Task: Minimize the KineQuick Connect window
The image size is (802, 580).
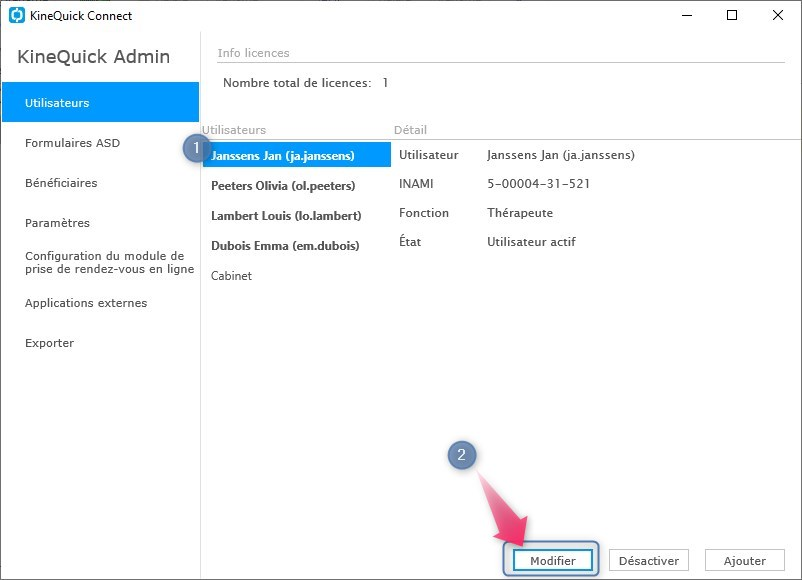Action: pyautogui.click(x=687, y=15)
